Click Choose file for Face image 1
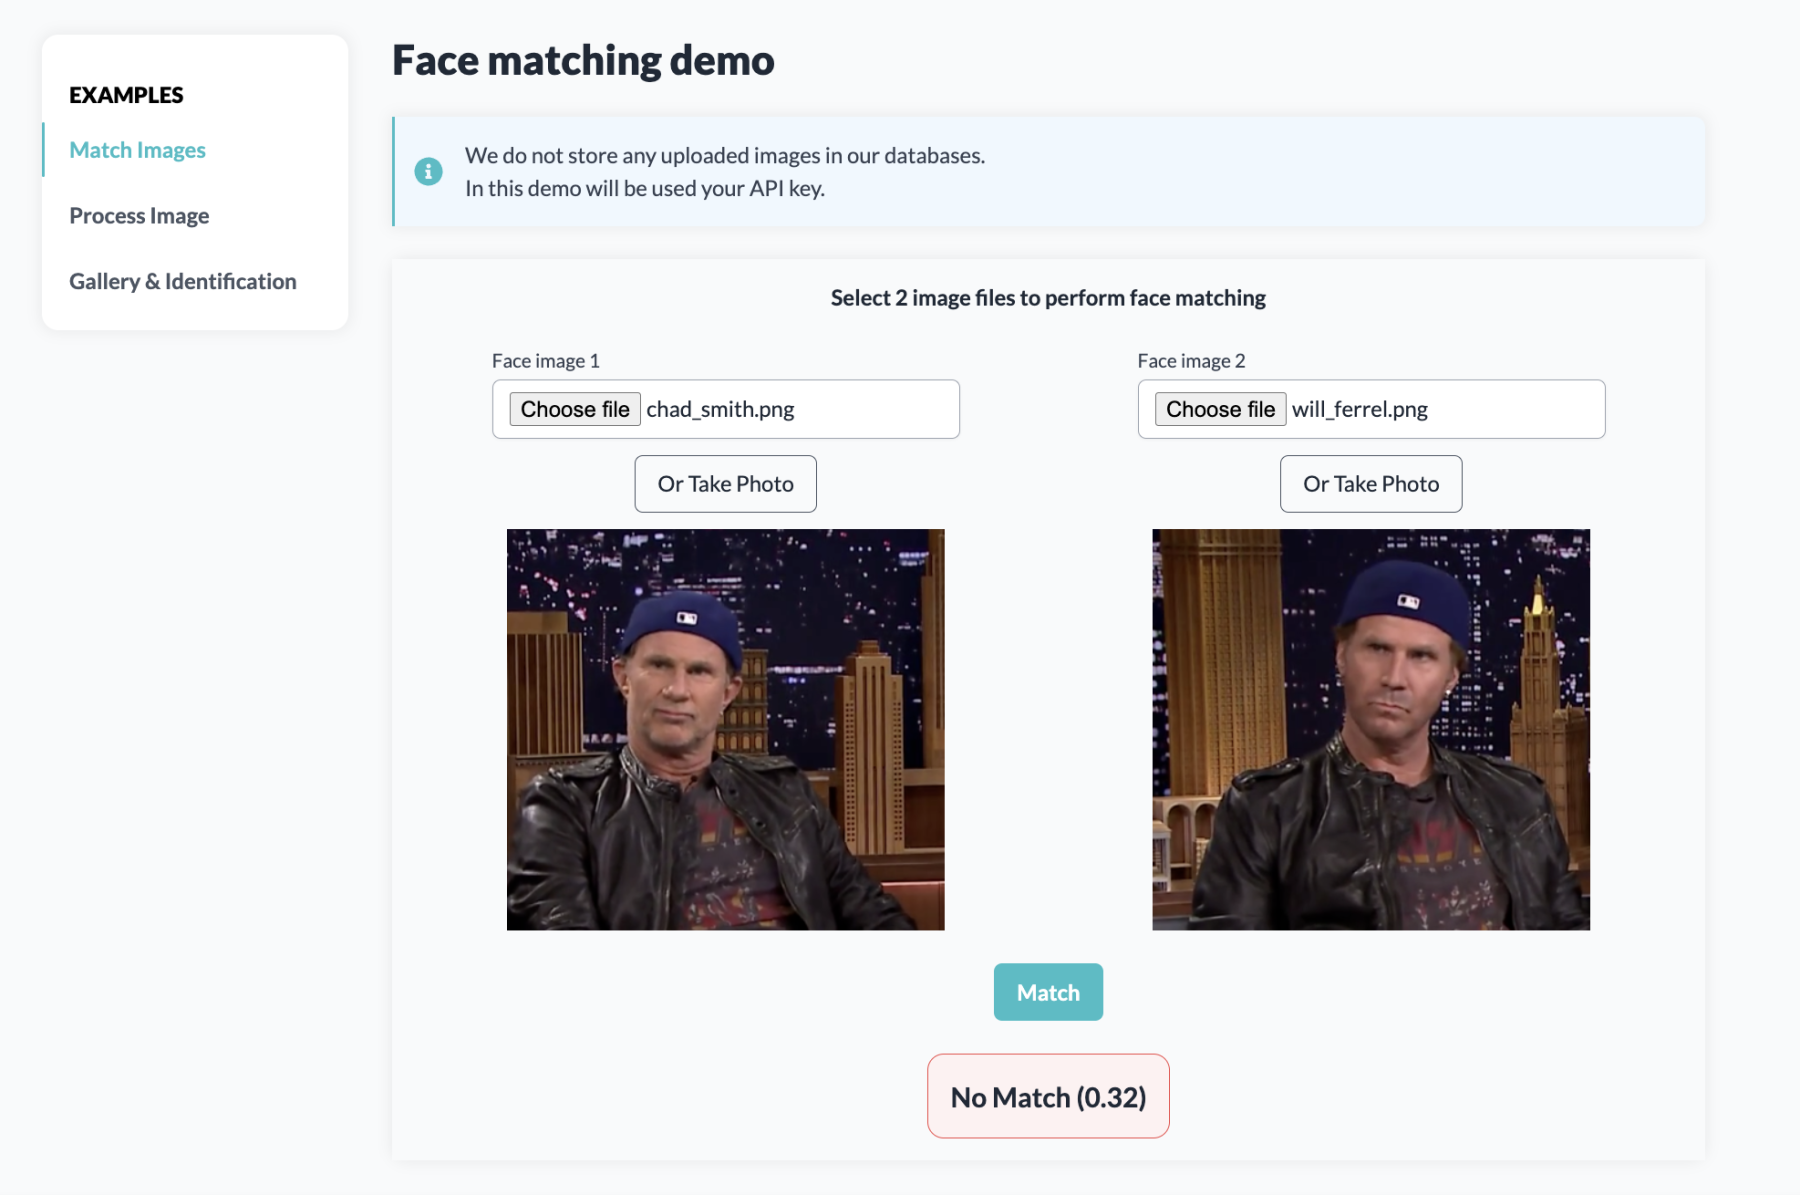 tap(574, 409)
